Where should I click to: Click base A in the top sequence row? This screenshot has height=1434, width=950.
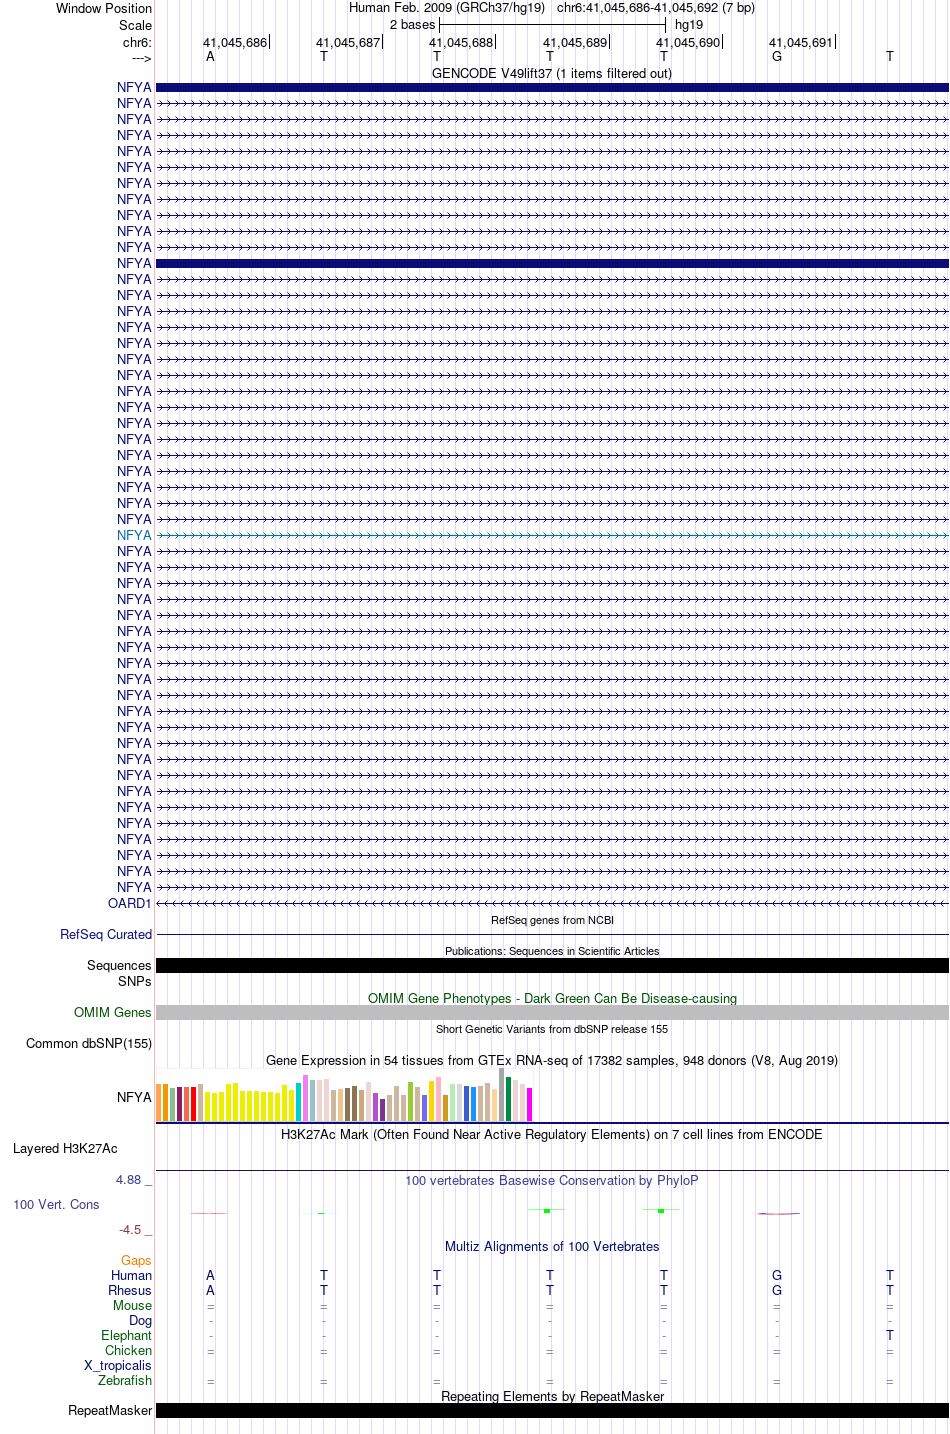pos(210,57)
